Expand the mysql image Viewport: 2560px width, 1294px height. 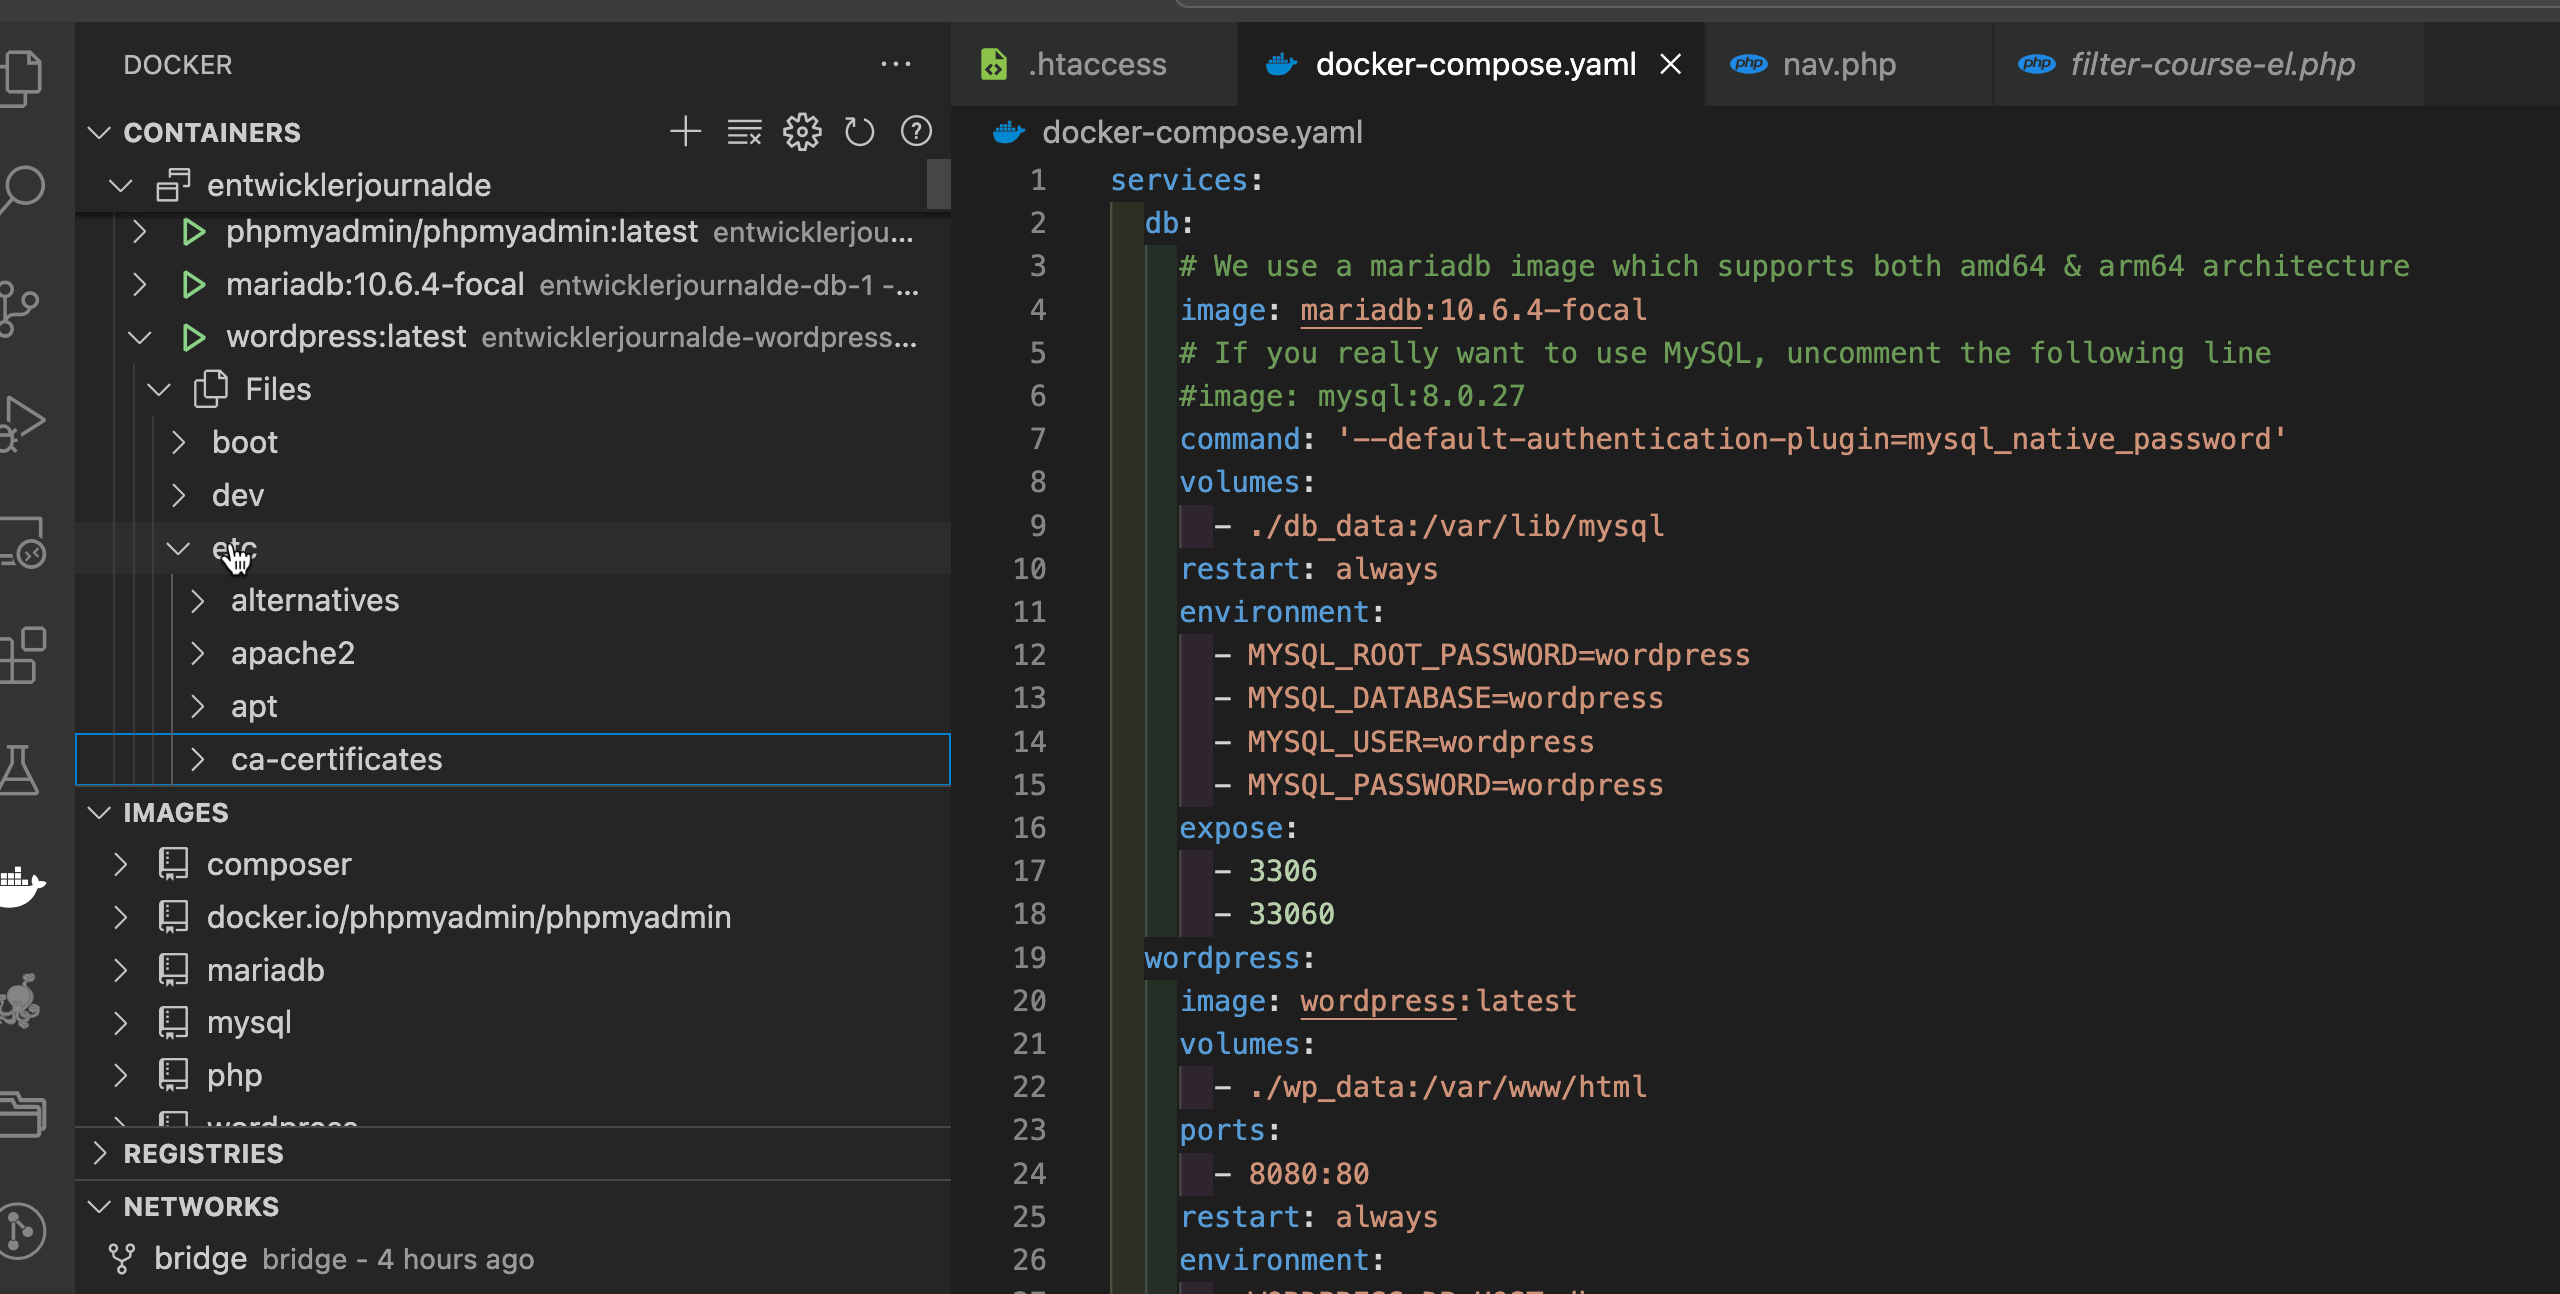coord(121,1022)
